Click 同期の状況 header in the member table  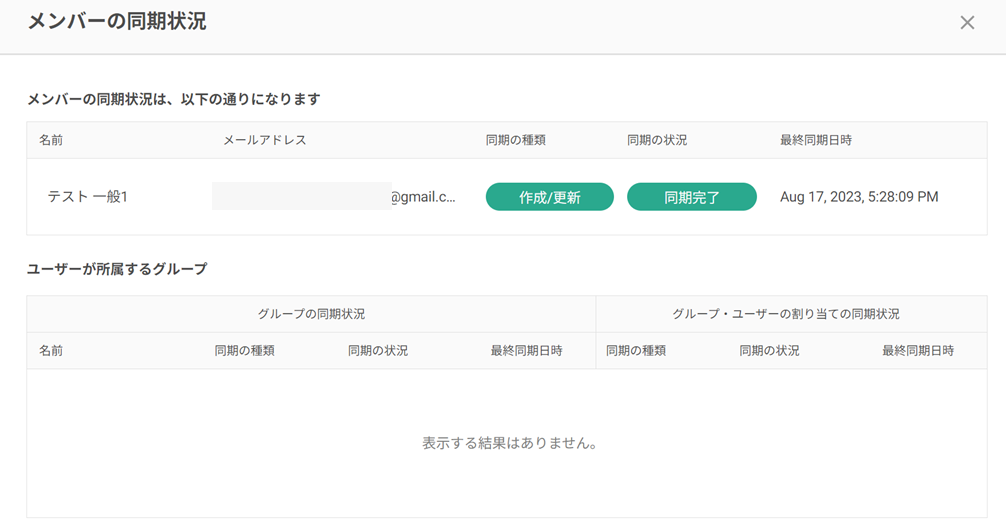pyautogui.click(x=656, y=140)
